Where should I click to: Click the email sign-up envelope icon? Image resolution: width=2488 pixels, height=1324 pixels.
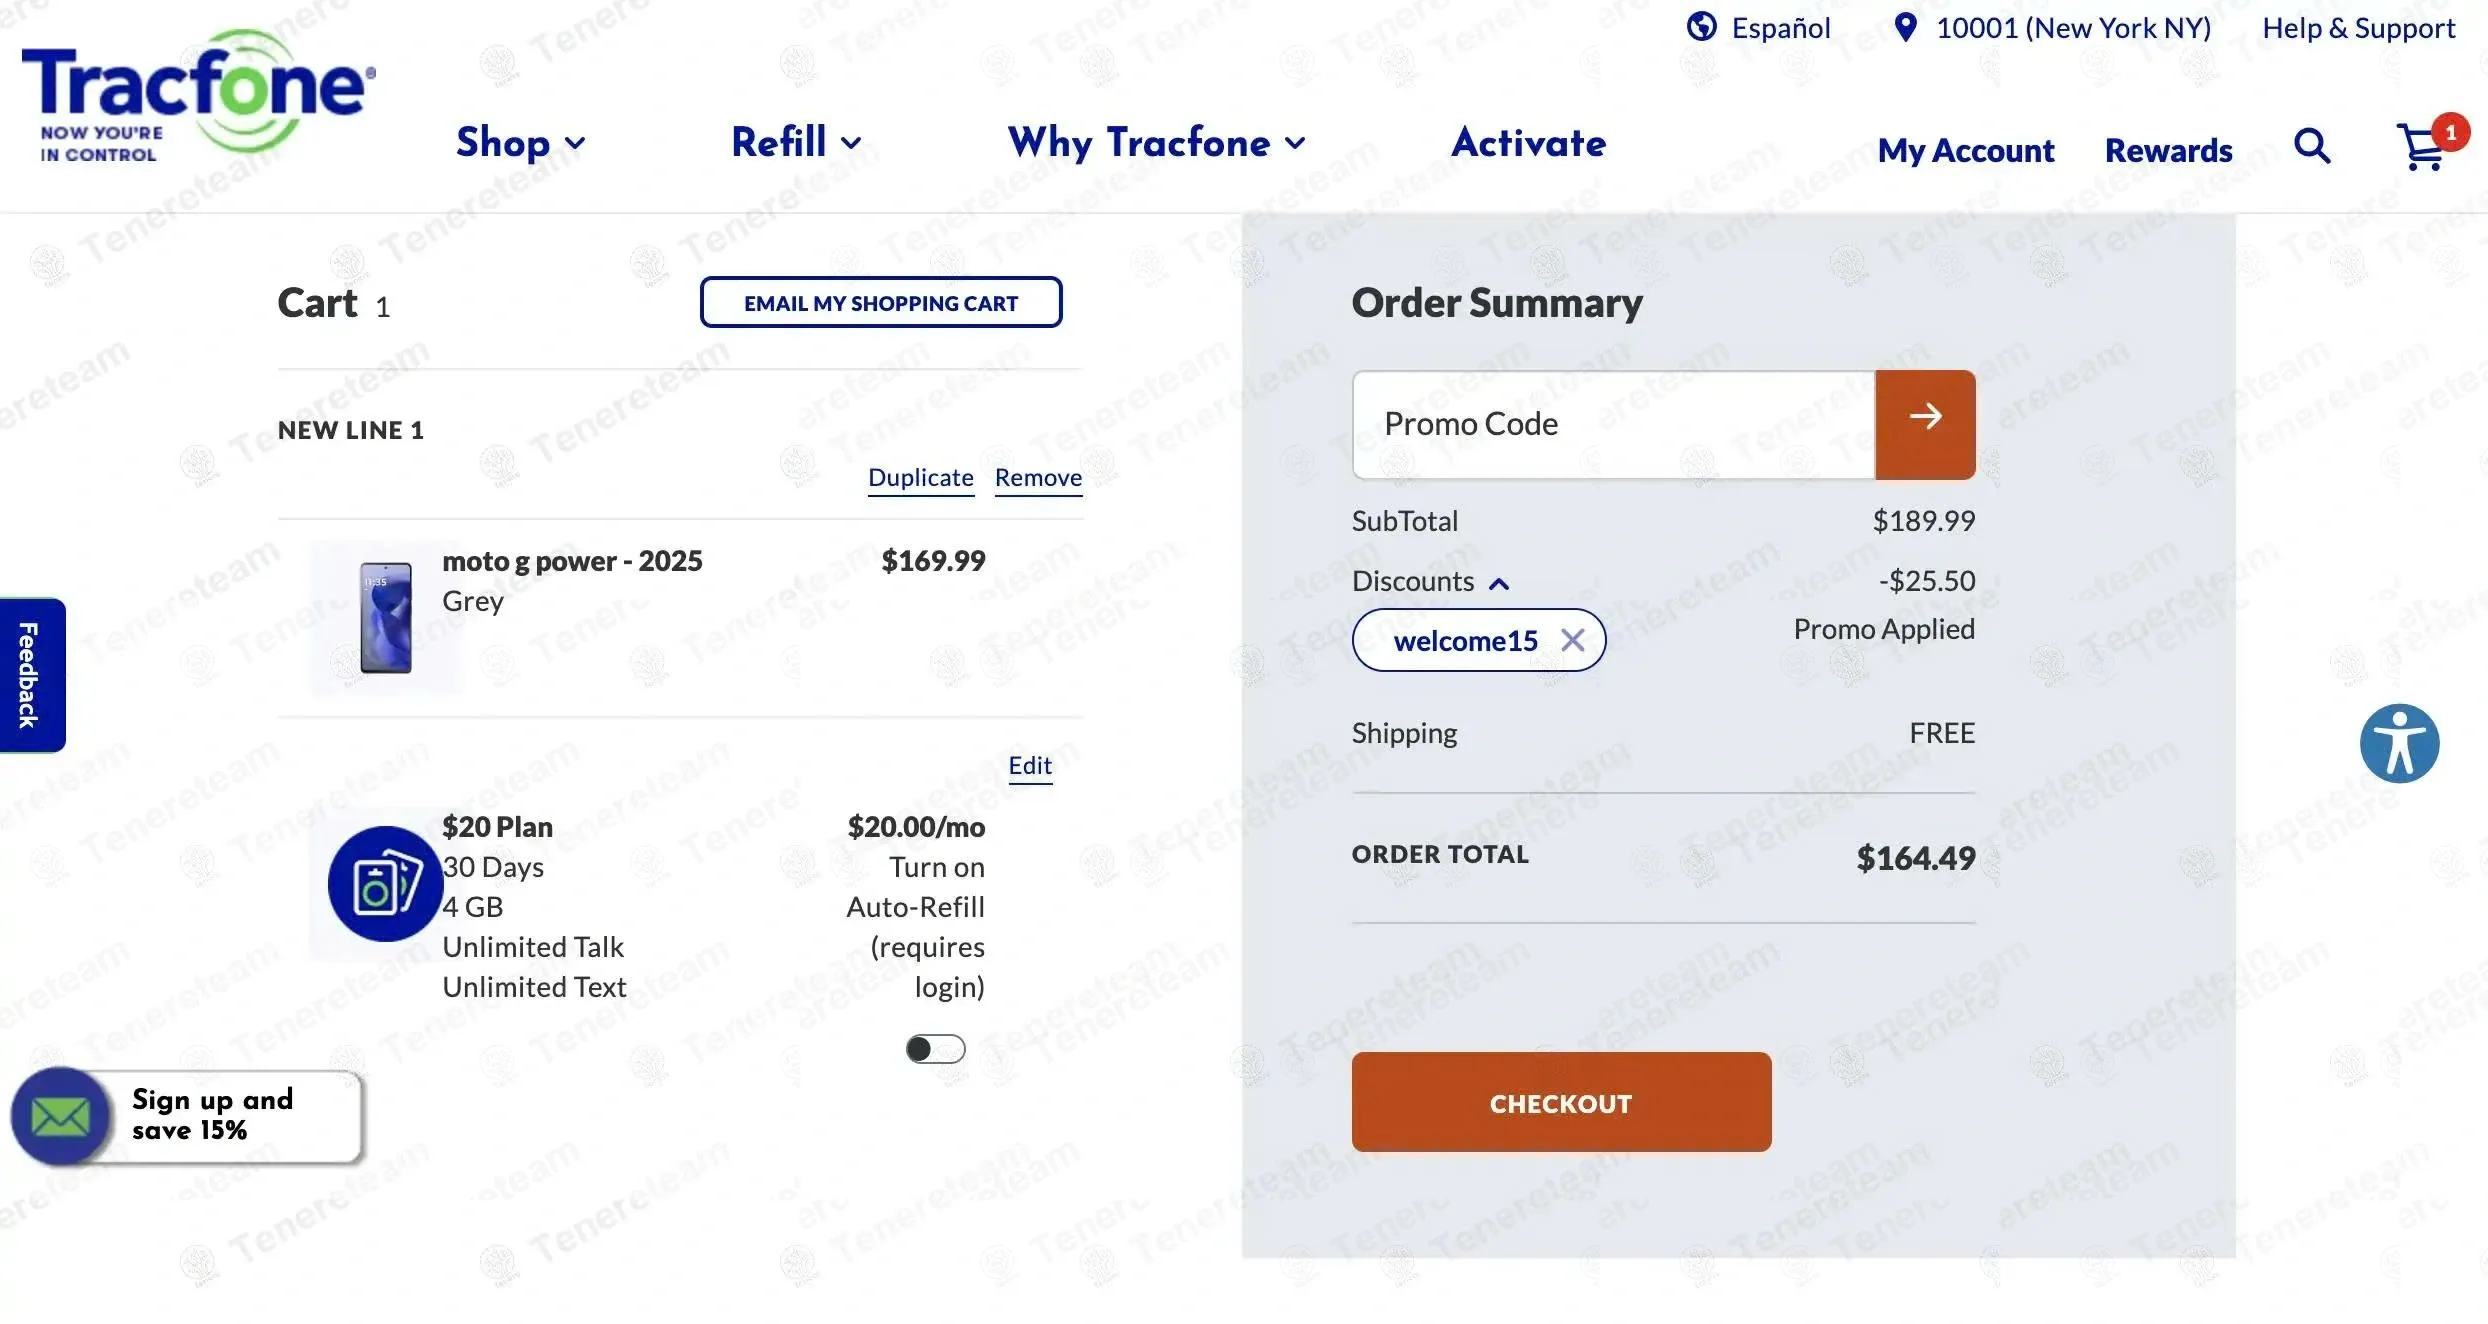[60, 1116]
